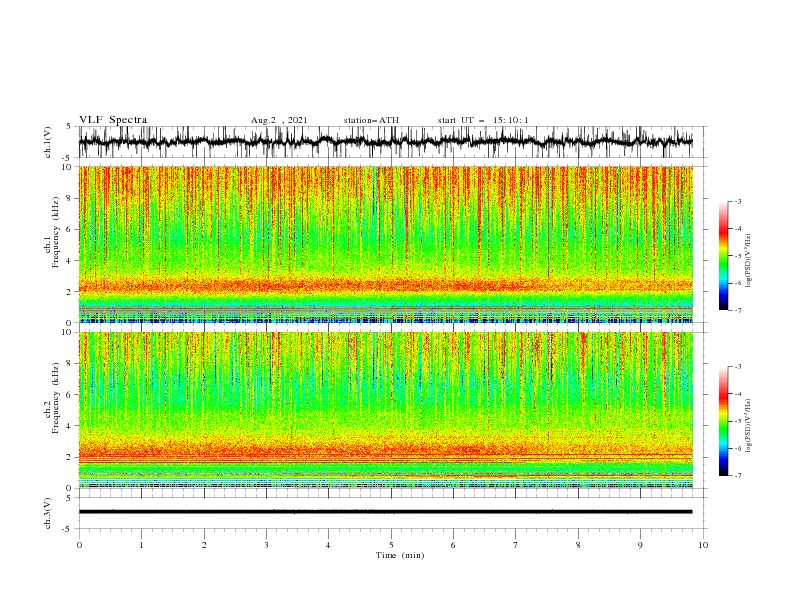Click the "-7" tick on ch.1 colorbar

[x=738, y=311]
